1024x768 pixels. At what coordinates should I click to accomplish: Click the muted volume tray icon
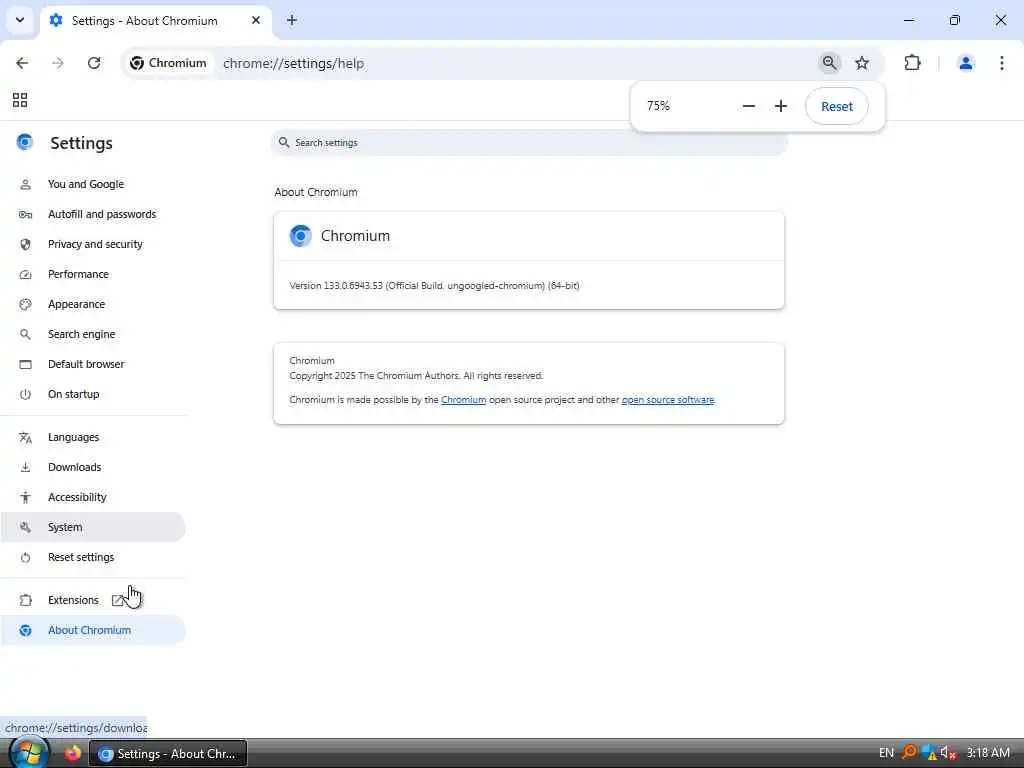point(948,753)
